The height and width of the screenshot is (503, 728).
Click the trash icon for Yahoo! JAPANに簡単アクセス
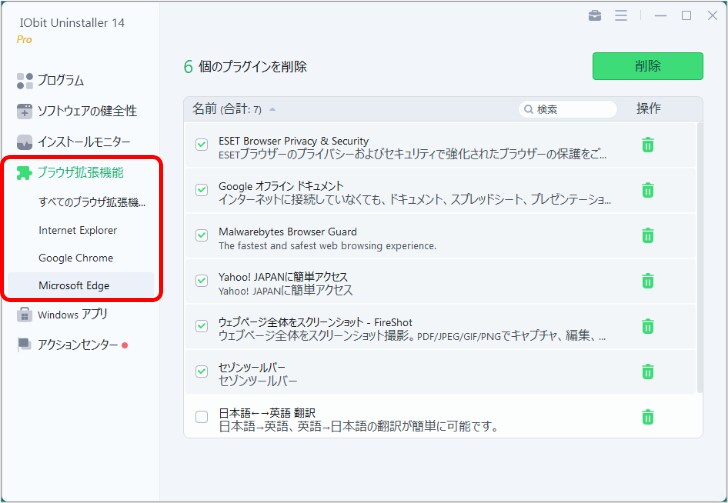pyautogui.click(x=648, y=281)
